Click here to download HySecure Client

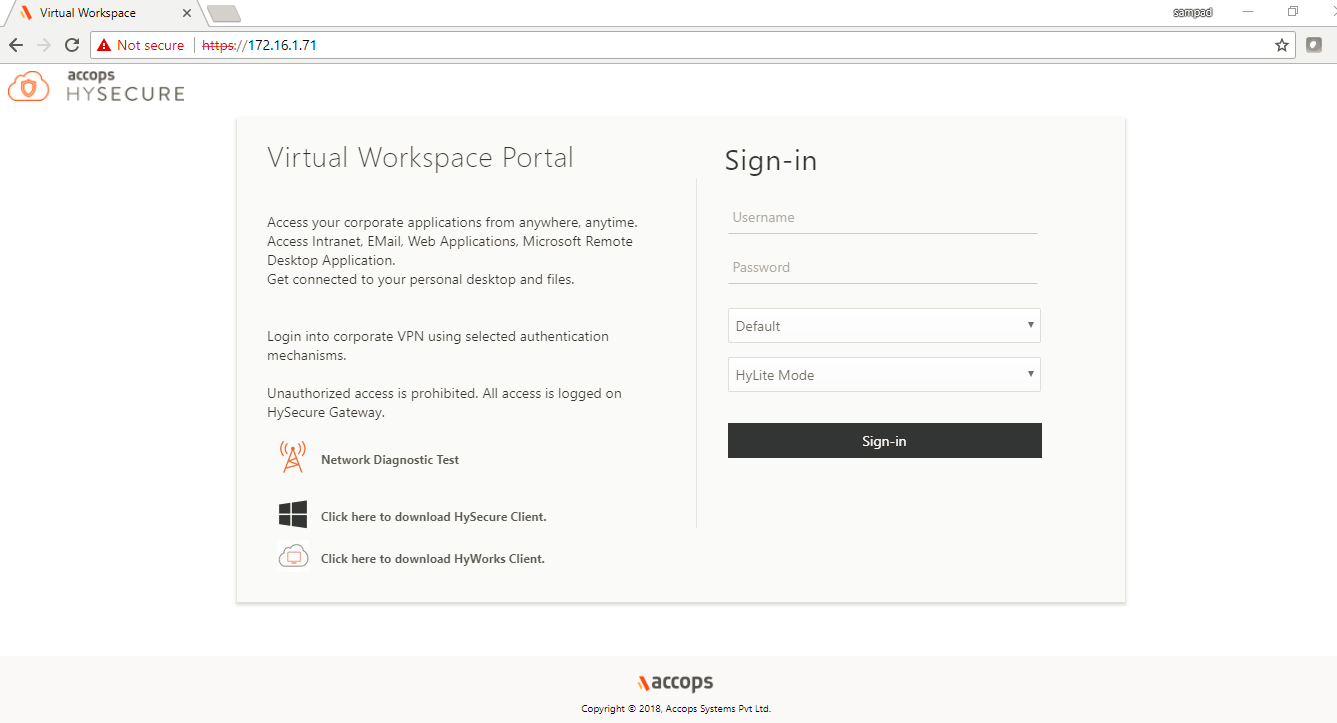tap(434, 517)
